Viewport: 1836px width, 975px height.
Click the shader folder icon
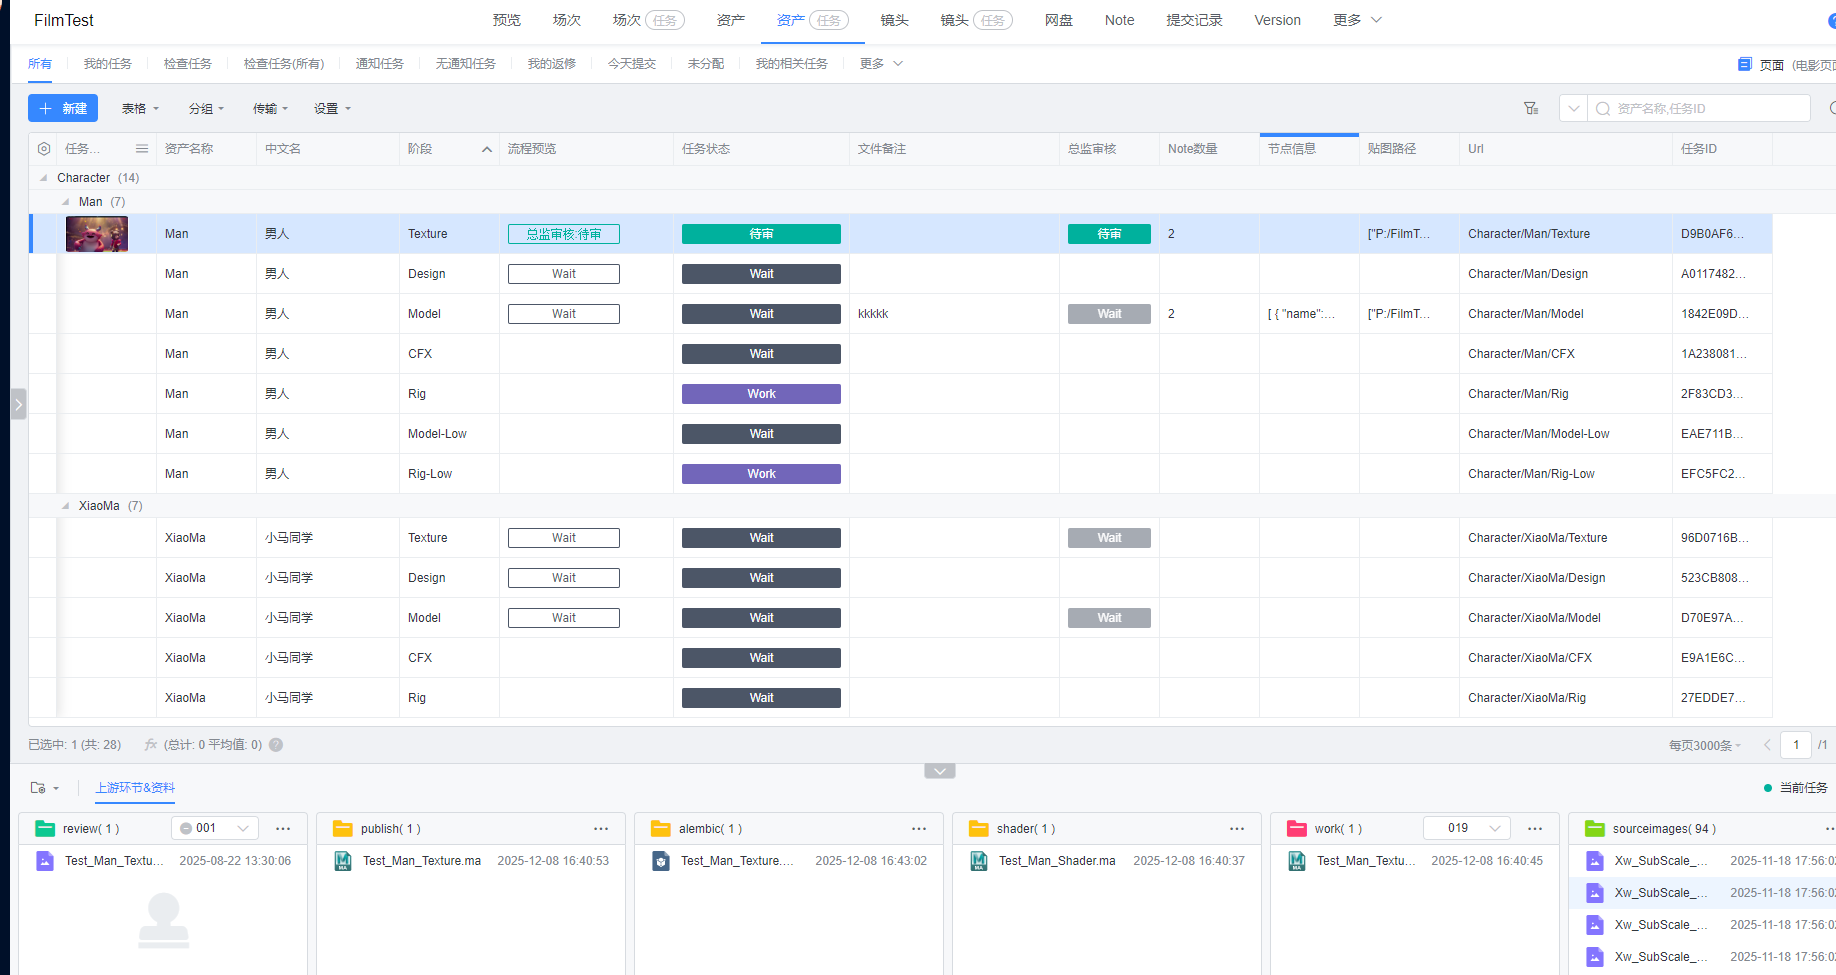coord(979,828)
